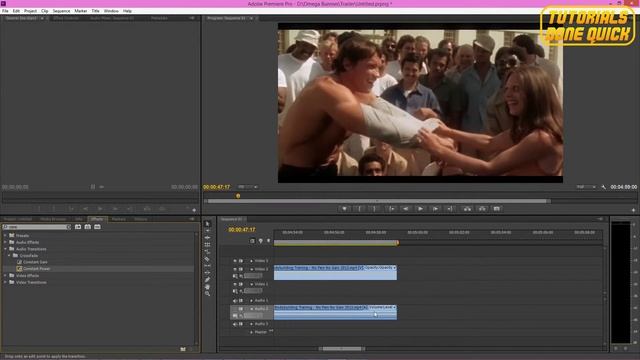Click Mark In button
The height and width of the screenshot is (360, 640).
pyautogui.click(x=360, y=209)
